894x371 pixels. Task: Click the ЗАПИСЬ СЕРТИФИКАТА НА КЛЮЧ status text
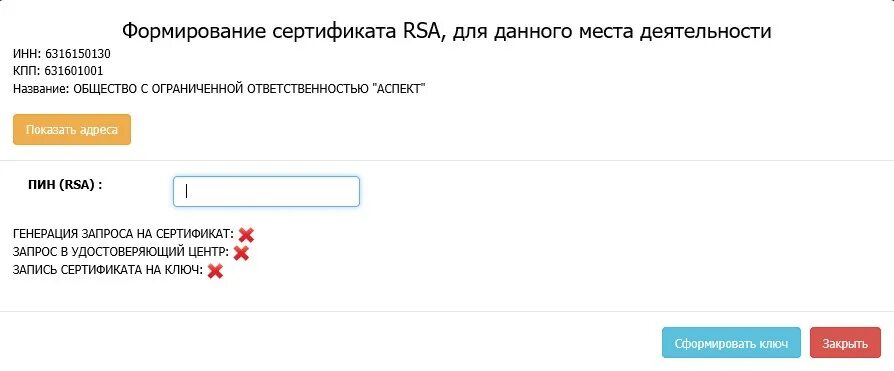point(108,270)
